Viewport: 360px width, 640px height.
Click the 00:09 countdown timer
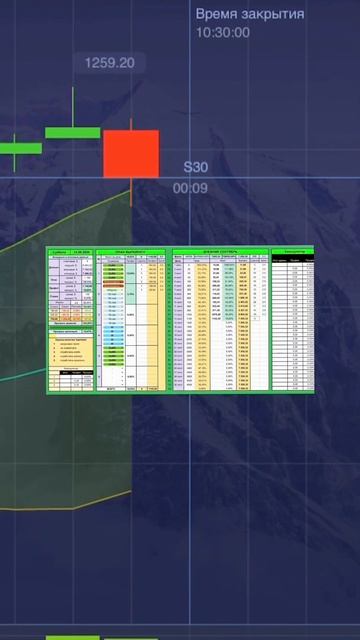(190, 189)
